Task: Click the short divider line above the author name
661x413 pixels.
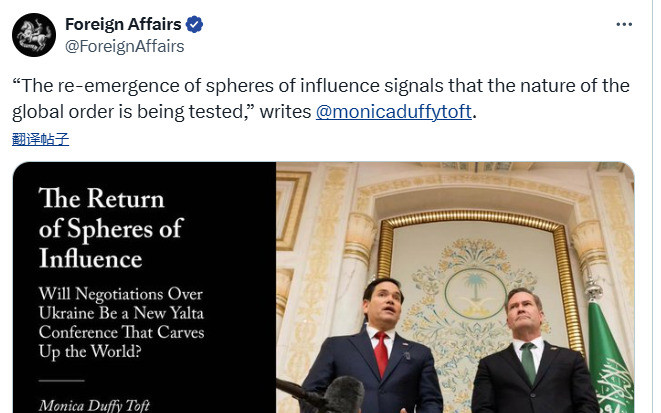Action: click(62, 381)
